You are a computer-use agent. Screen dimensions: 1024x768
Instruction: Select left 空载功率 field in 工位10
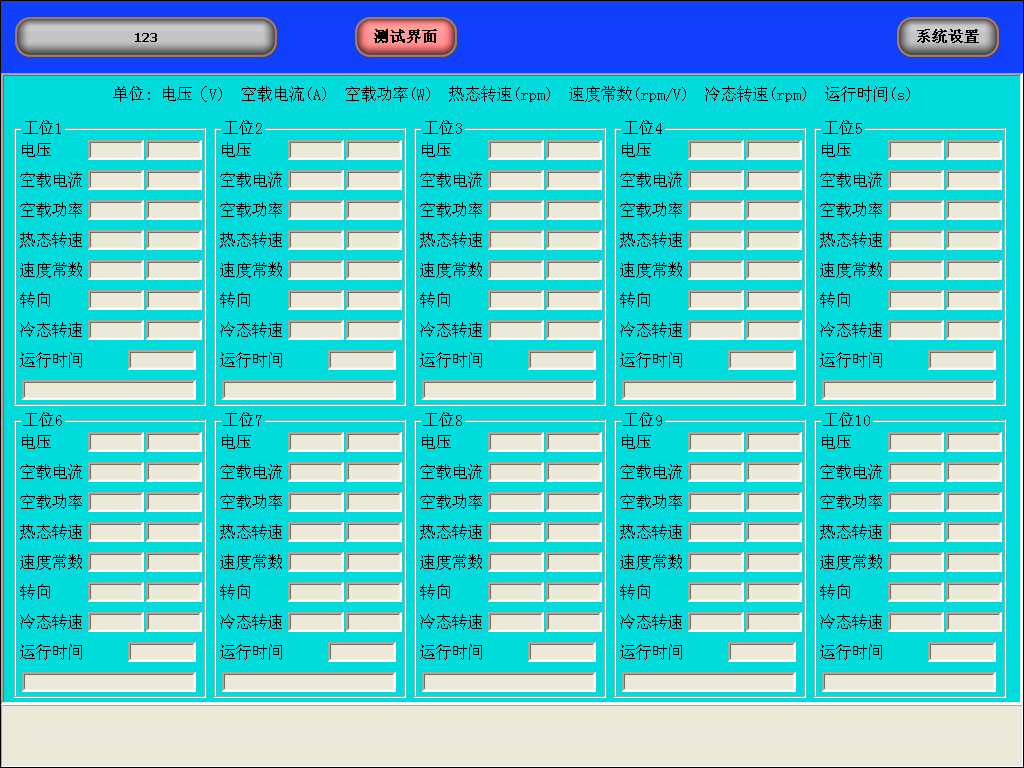click(916, 502)
